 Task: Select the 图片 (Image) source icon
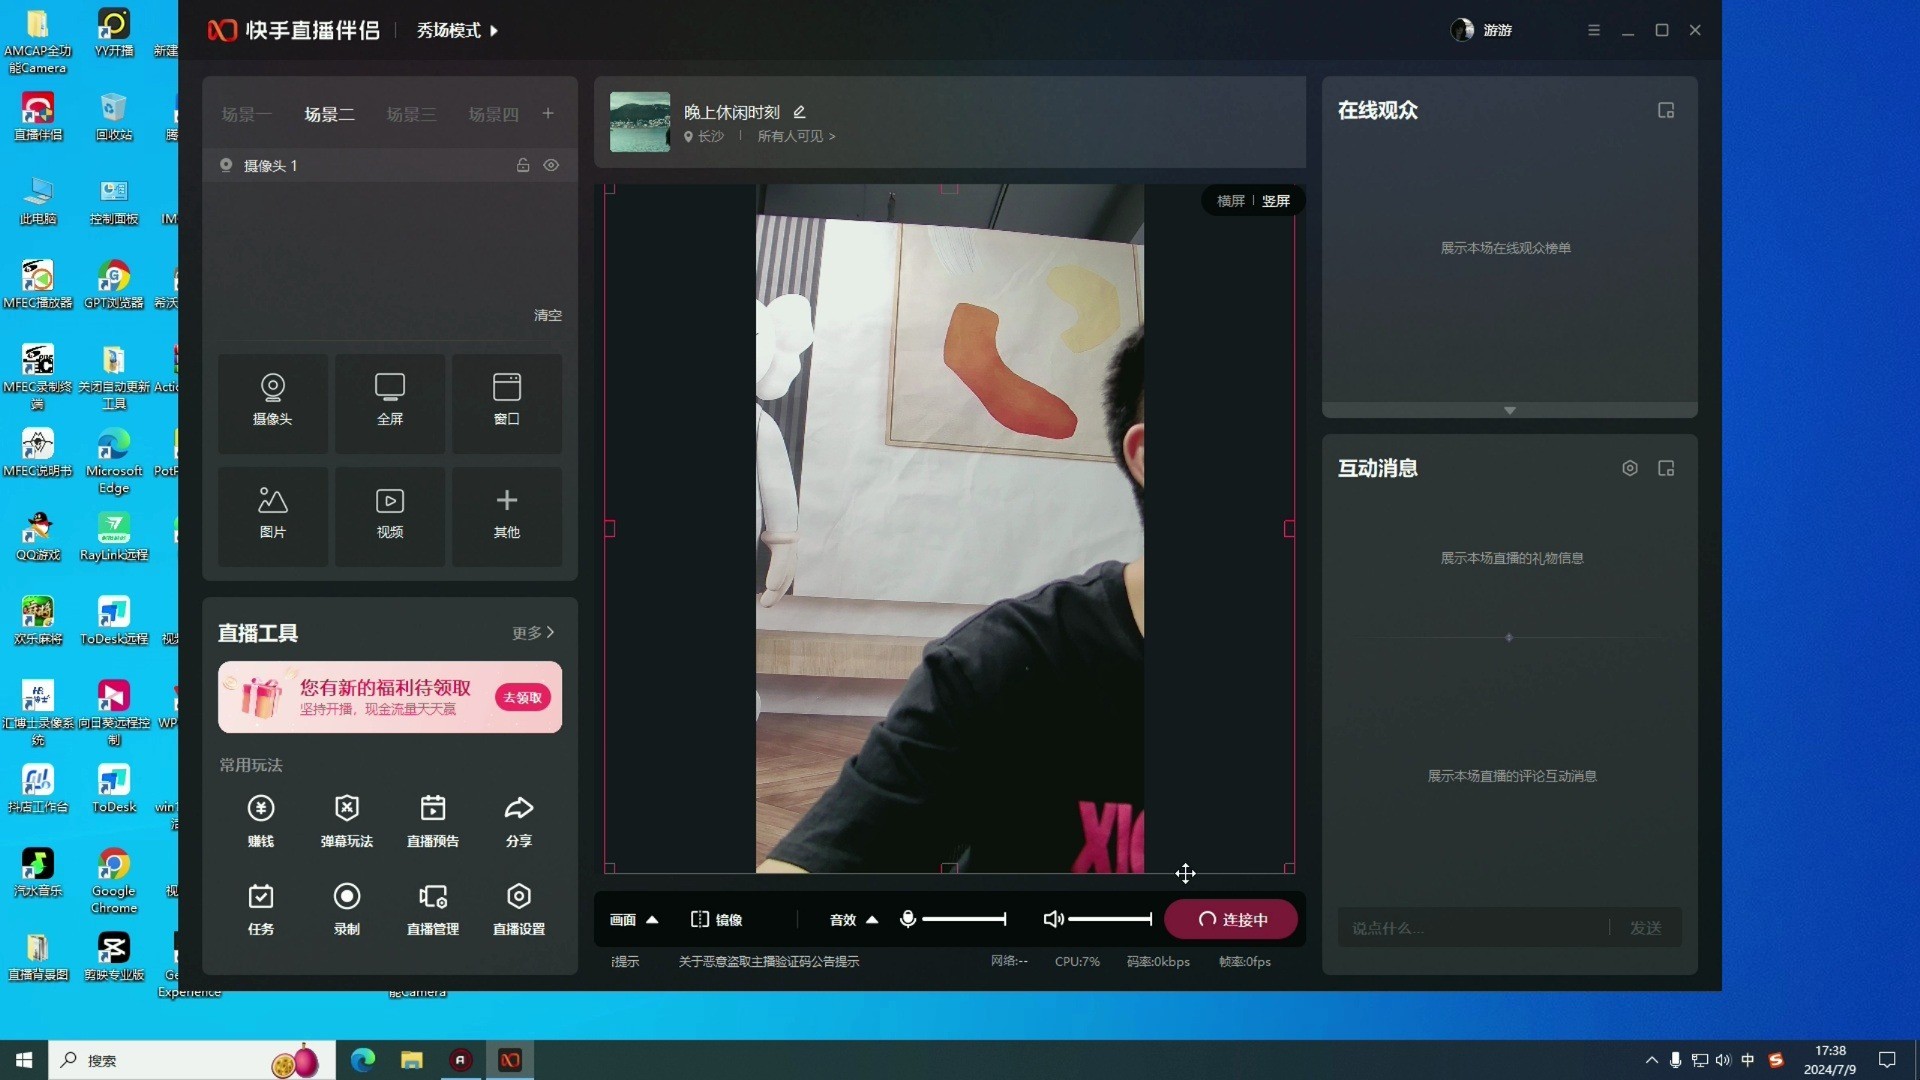[x=273, y=512]
